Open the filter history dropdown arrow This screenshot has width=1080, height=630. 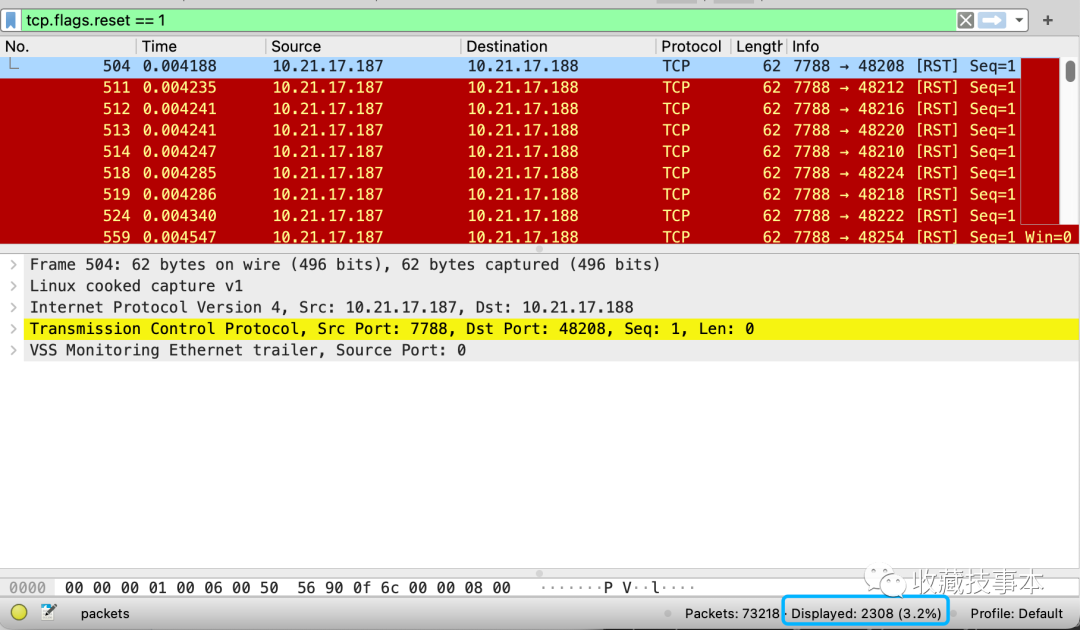tap(1019, 21)
